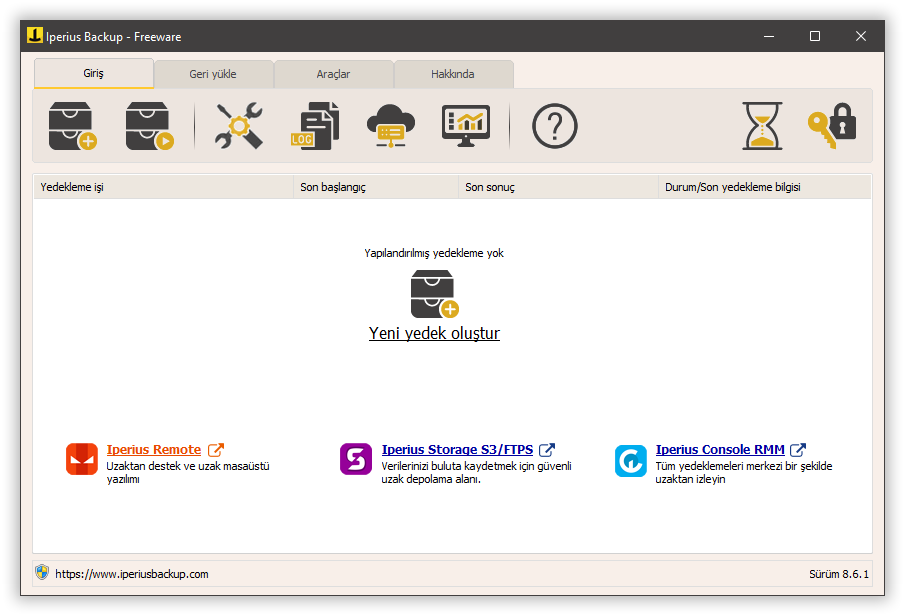Click the key and padlock license icon
Viewport: 905px width, 616px height.
click(832, 126)
